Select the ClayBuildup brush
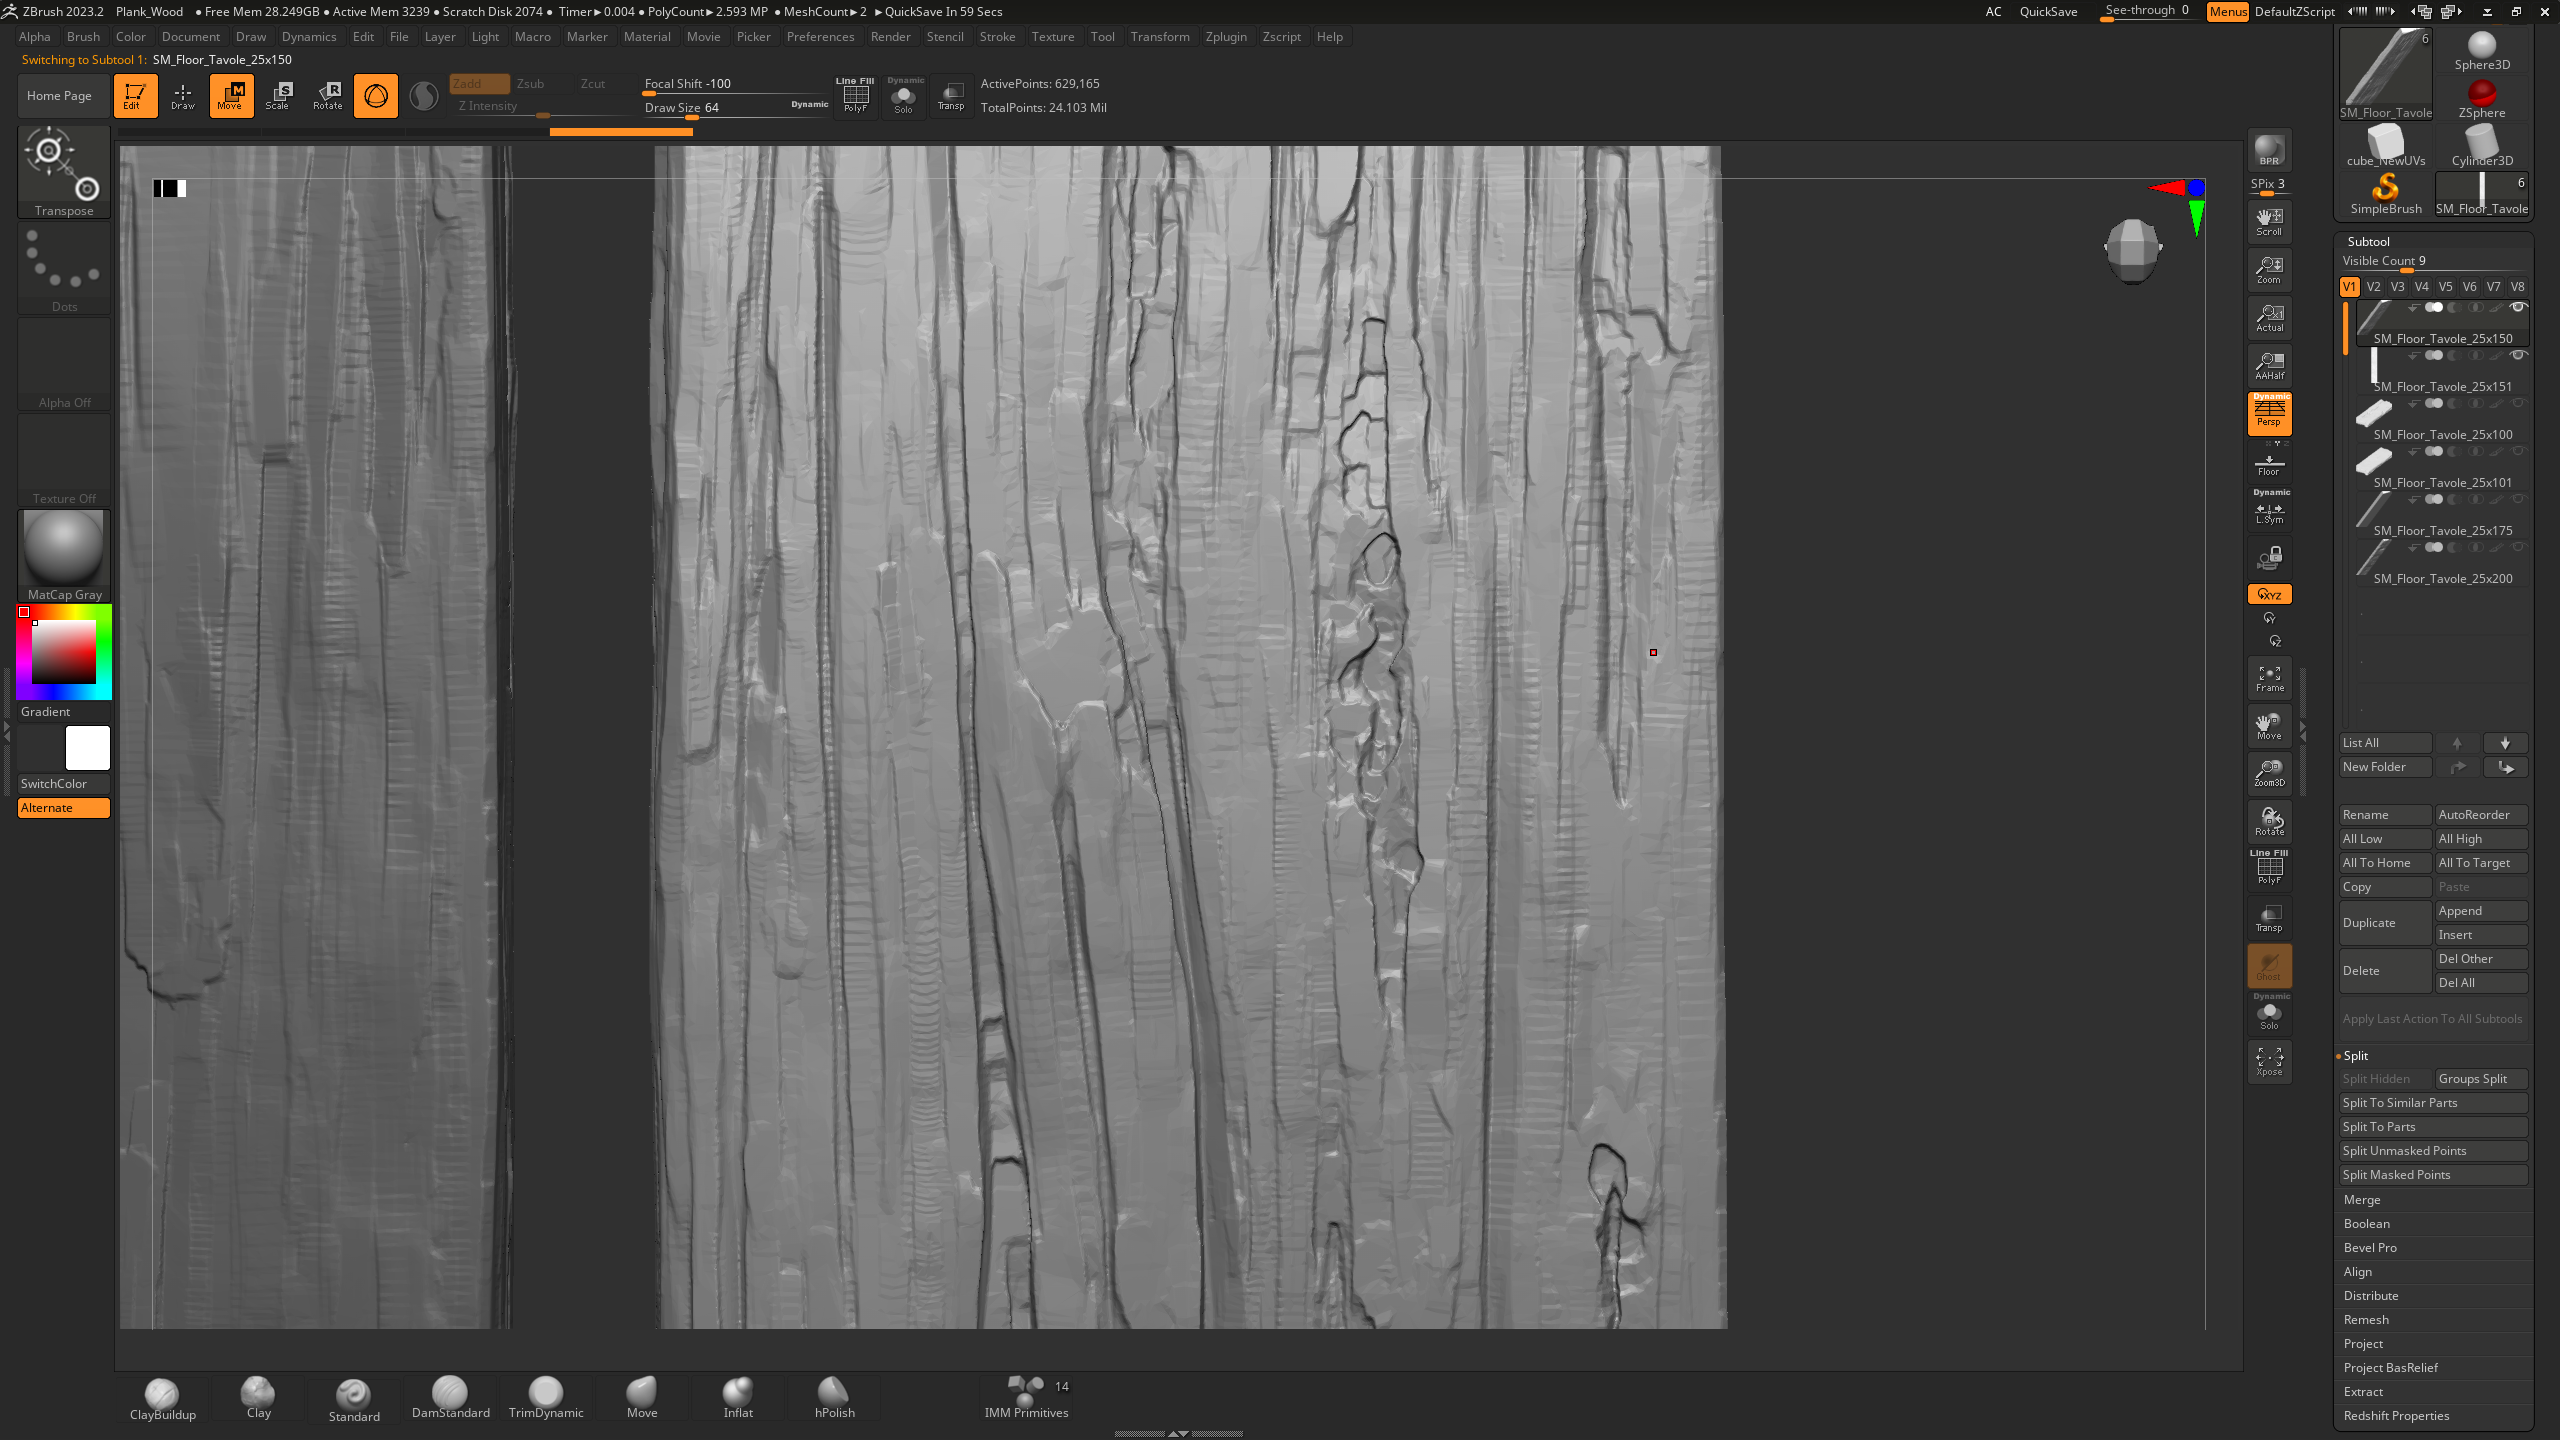2560x1440 pixels. (x=162, y=1396)
